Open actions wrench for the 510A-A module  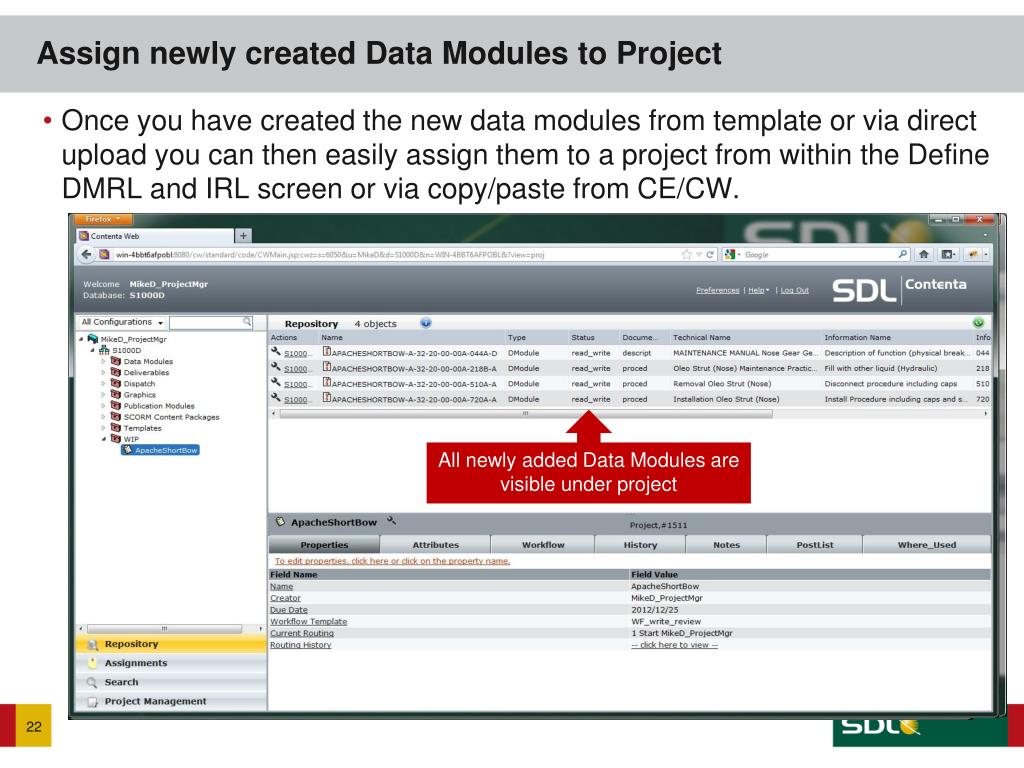click(276, 382)
